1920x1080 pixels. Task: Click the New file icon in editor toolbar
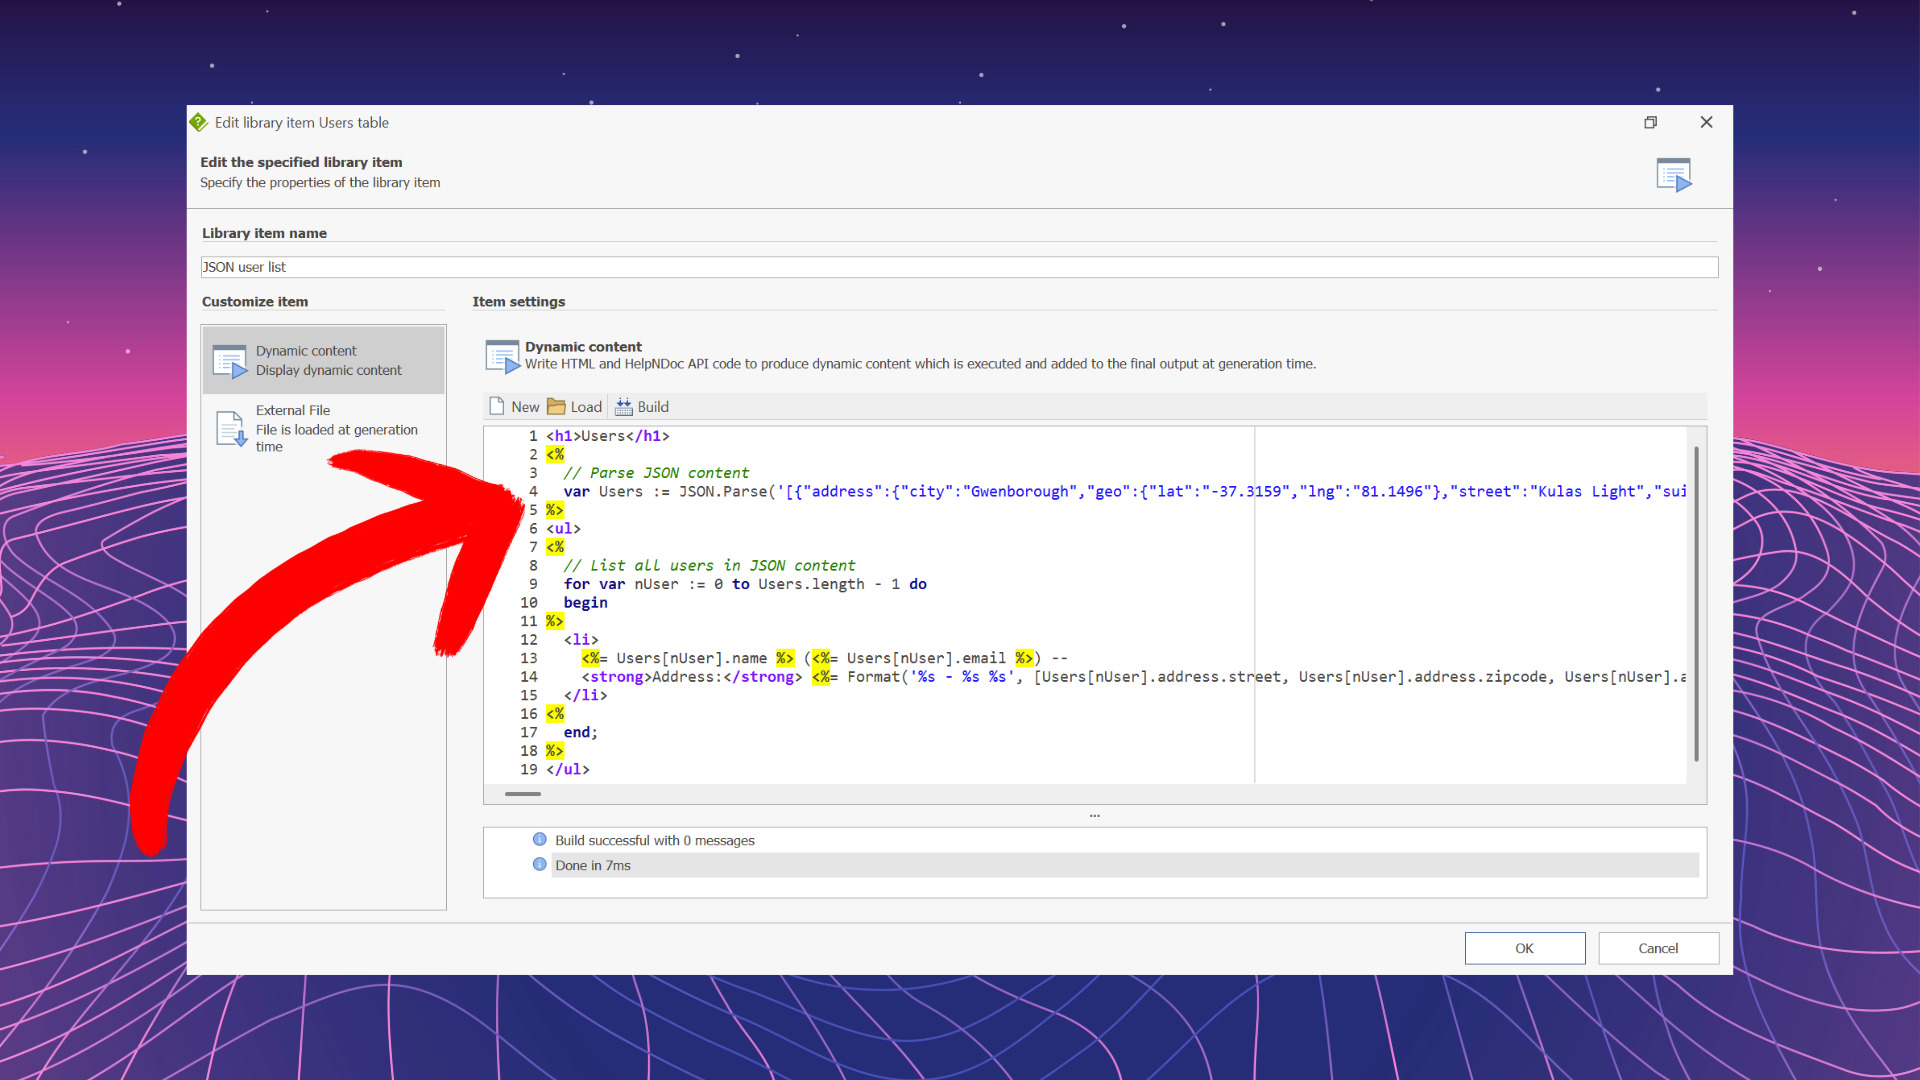tap(497, 406)
